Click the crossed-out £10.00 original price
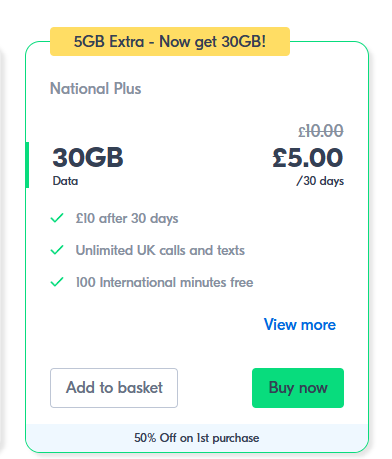 pyautogui.click(x=321, y=131)
